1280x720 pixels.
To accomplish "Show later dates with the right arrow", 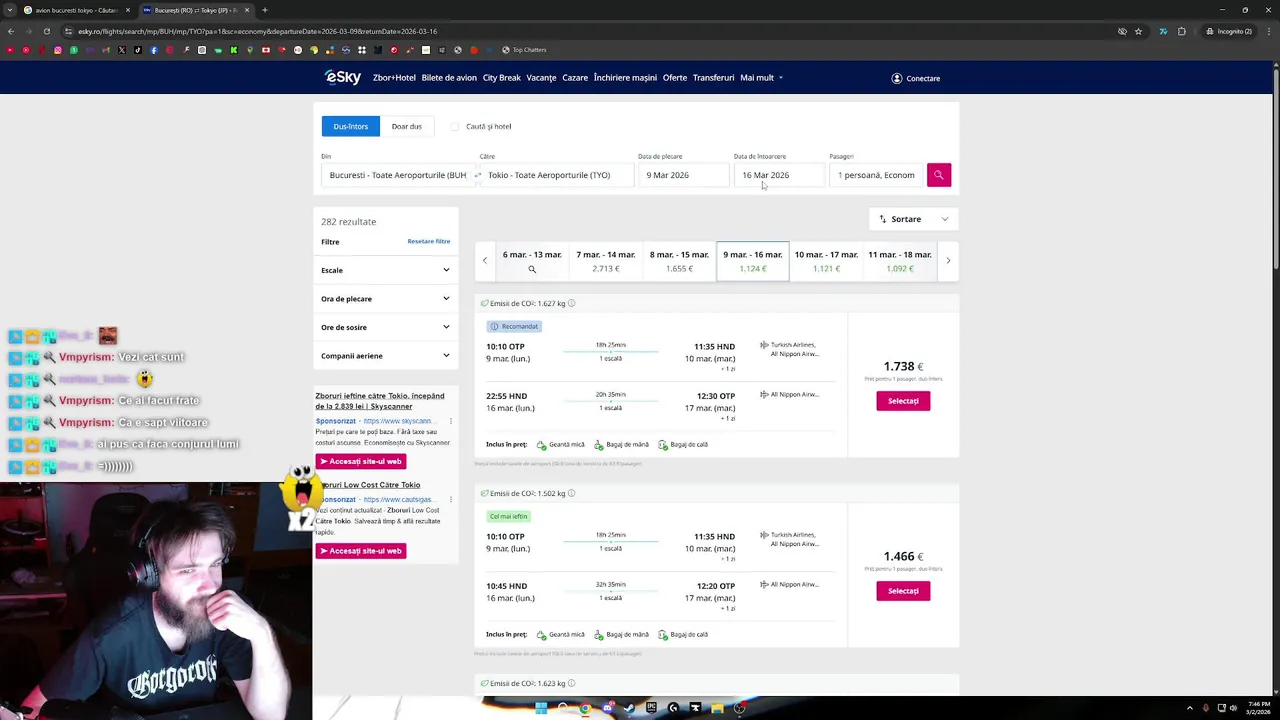I will pos(948,261).
